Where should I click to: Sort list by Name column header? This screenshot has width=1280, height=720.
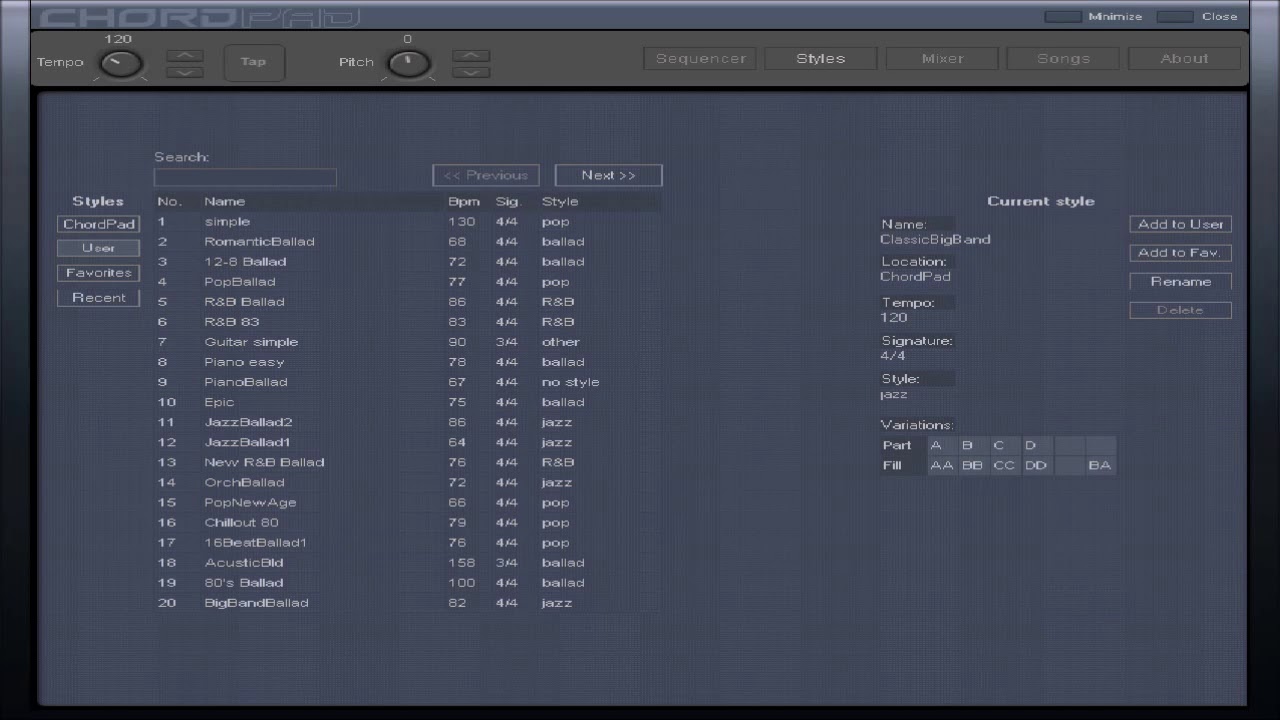224,202
